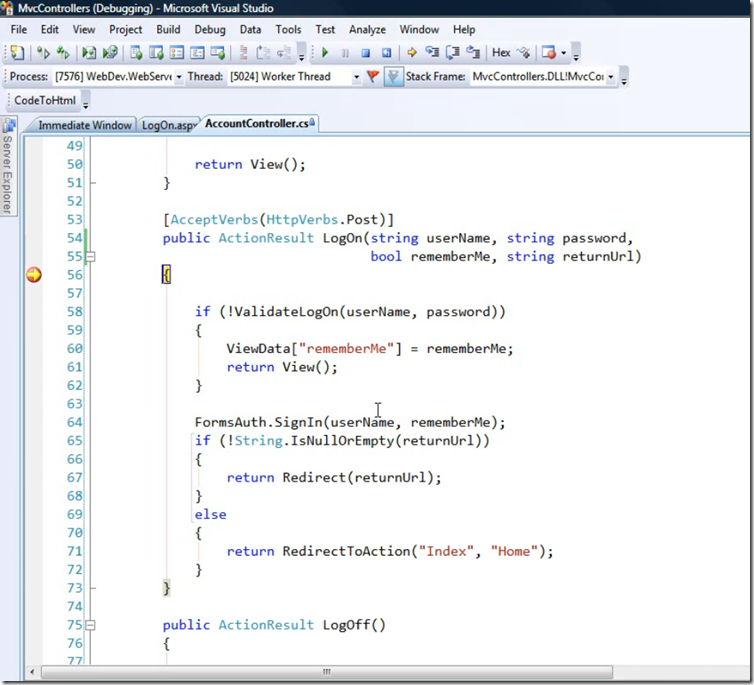Click Continue (green play) debug button
The width and height of the screenshot is (754, 685).
(325, 52)
